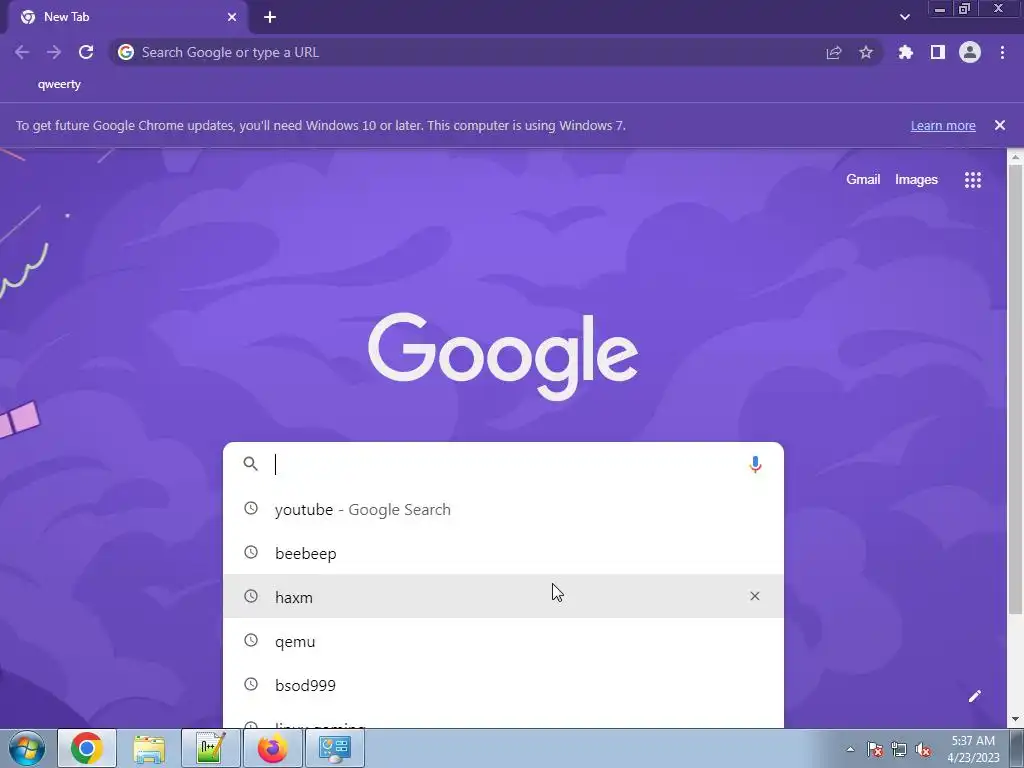Screen dimensions: 1024x768
Task: Start voice search with microphone icon
Action: (756, 464)
